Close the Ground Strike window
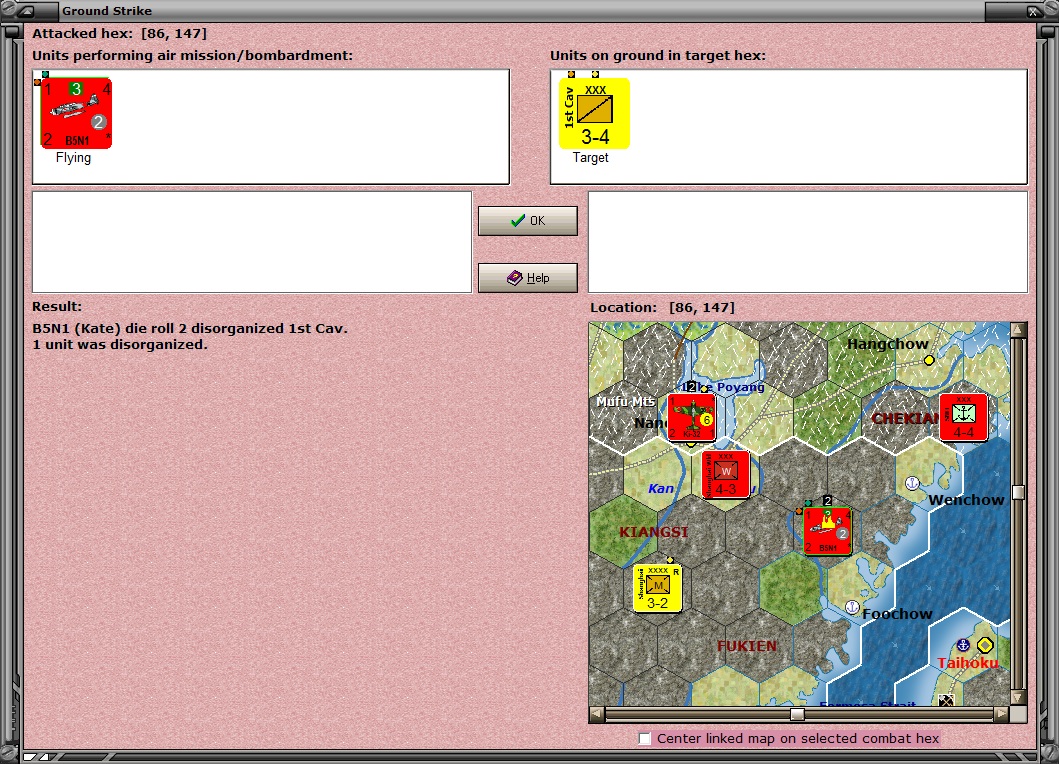Screen dimensions: 1059x764 pos(1033,11)
